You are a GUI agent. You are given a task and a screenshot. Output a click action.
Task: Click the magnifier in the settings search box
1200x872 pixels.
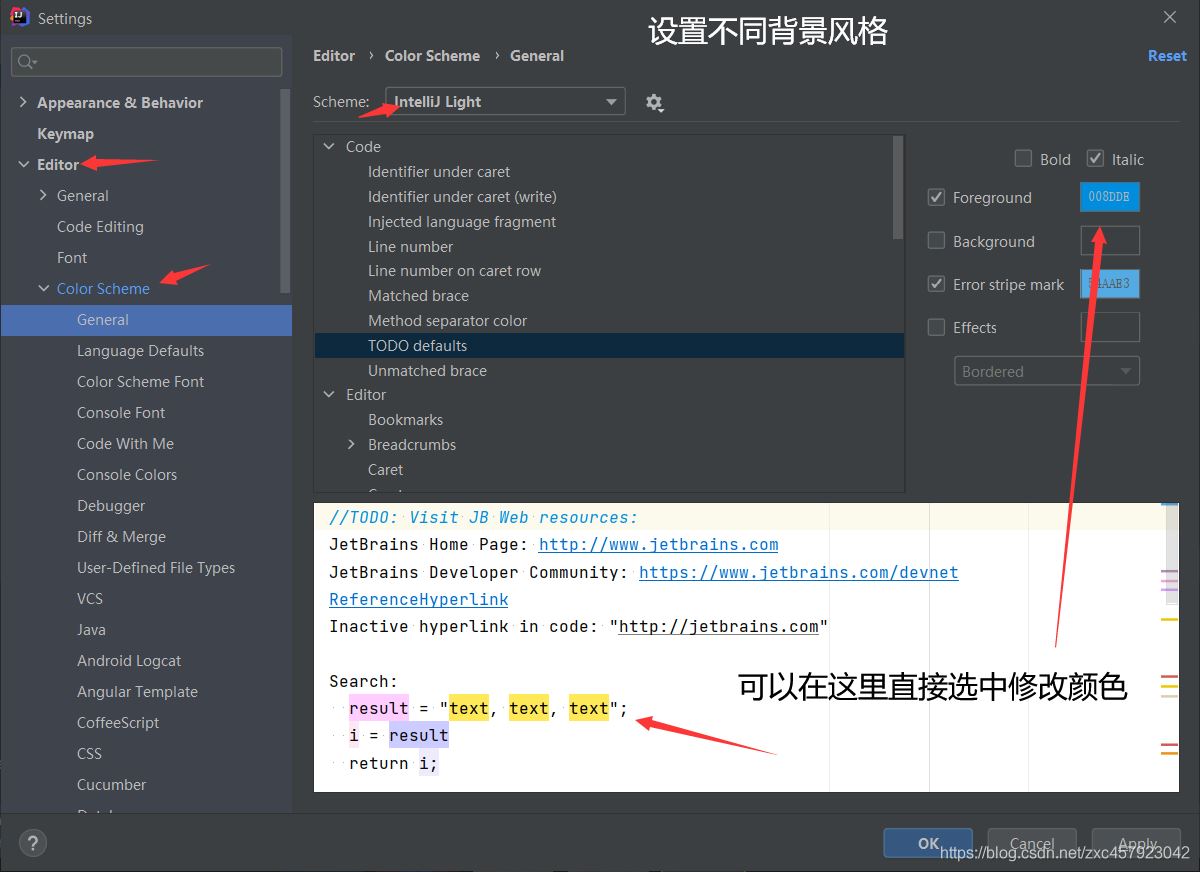coord(23,61)
